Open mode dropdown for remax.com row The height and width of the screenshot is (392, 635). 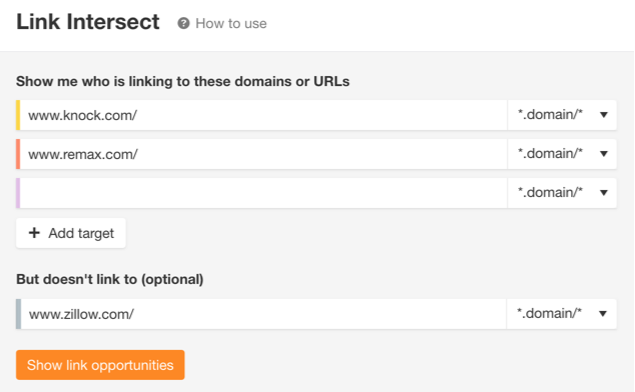562,154
